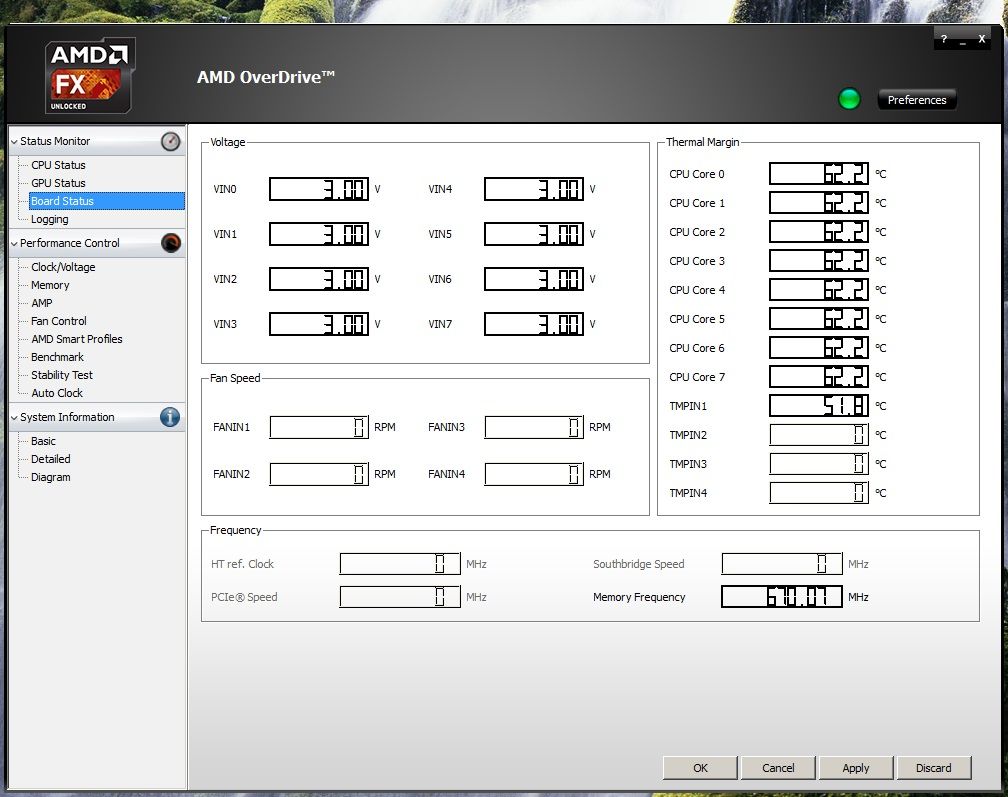Screen dimensions: 1008x797
Task: Click the Discard button
Action: (933, 768)
